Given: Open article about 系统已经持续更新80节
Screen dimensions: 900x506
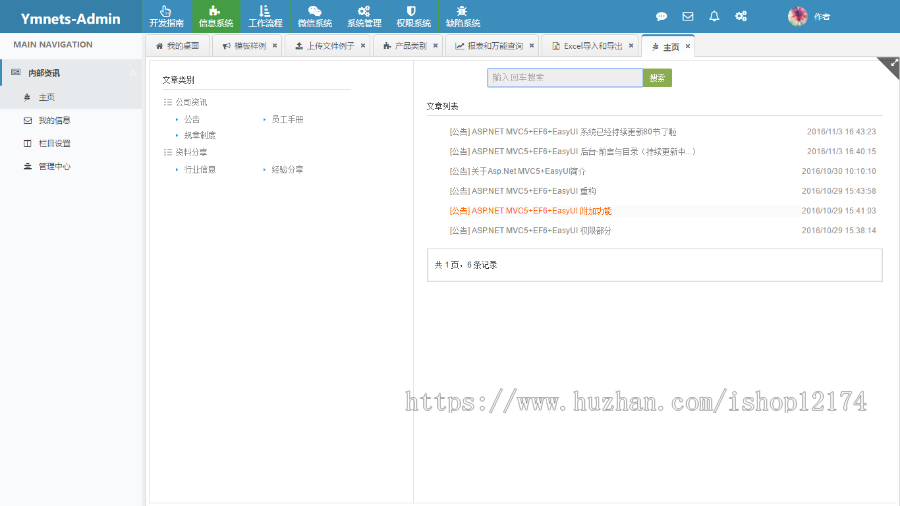Looking at the screenshot, I should pos(562,132).
